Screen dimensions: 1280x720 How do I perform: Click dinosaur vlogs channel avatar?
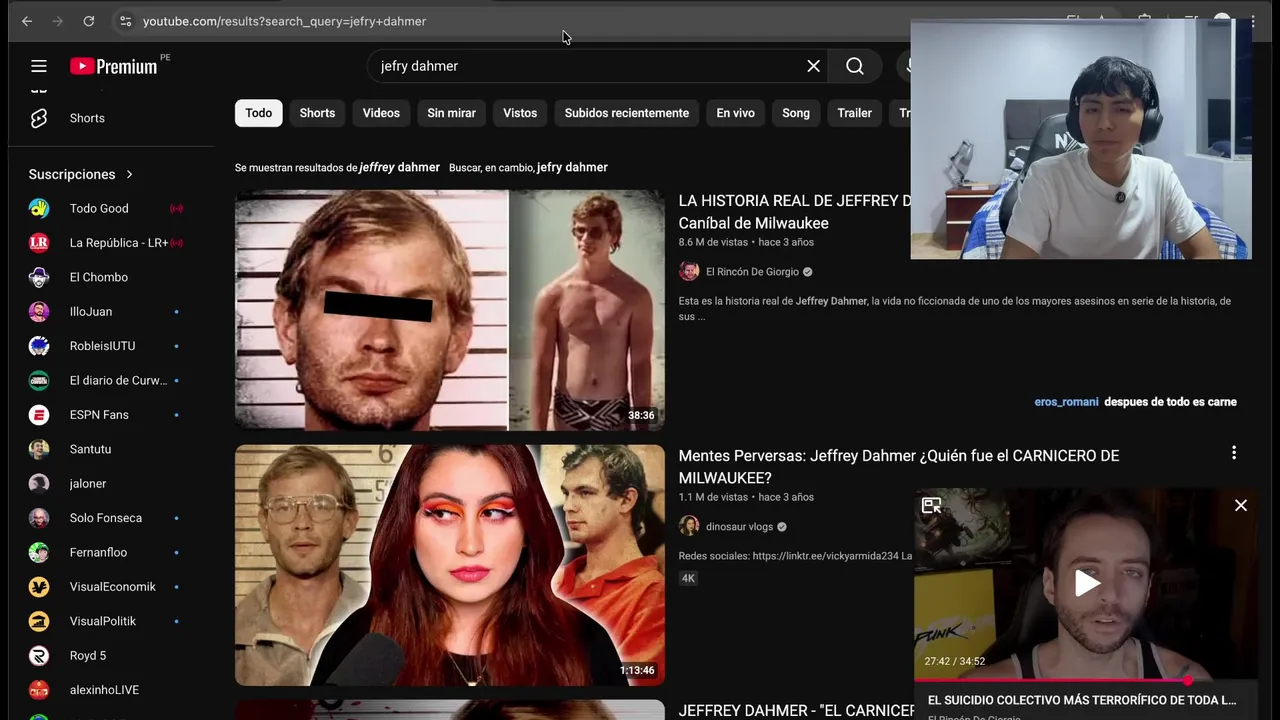click(689, 527)
